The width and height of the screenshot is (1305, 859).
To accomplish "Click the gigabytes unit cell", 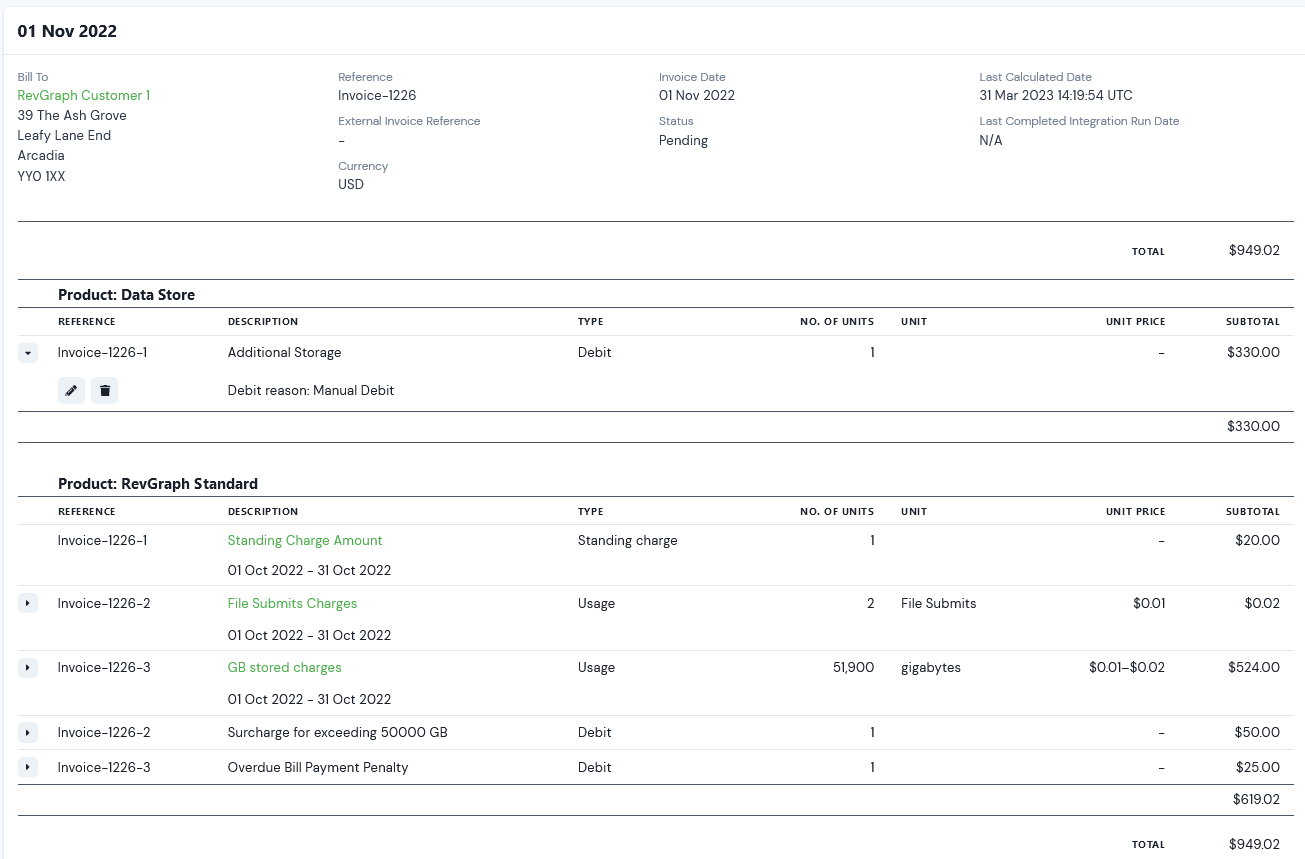I will 931,667.
